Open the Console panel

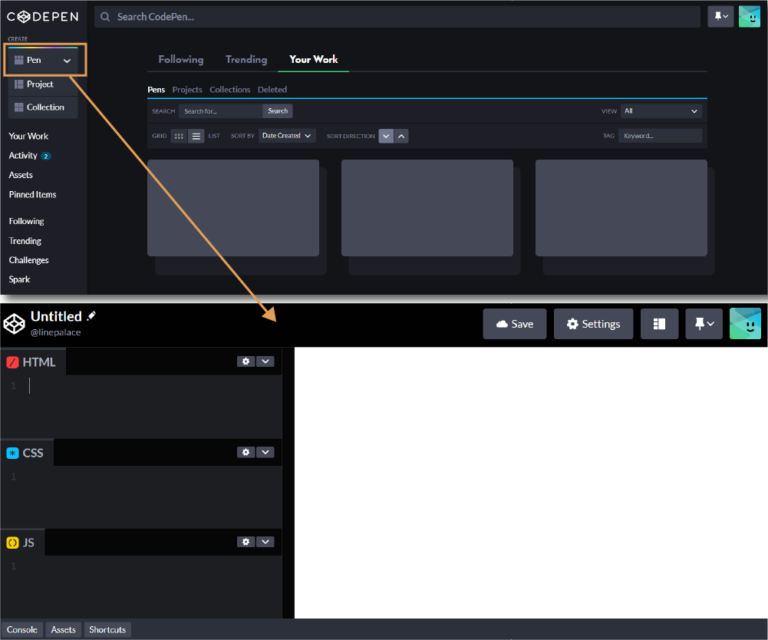[x=22, y=629]
